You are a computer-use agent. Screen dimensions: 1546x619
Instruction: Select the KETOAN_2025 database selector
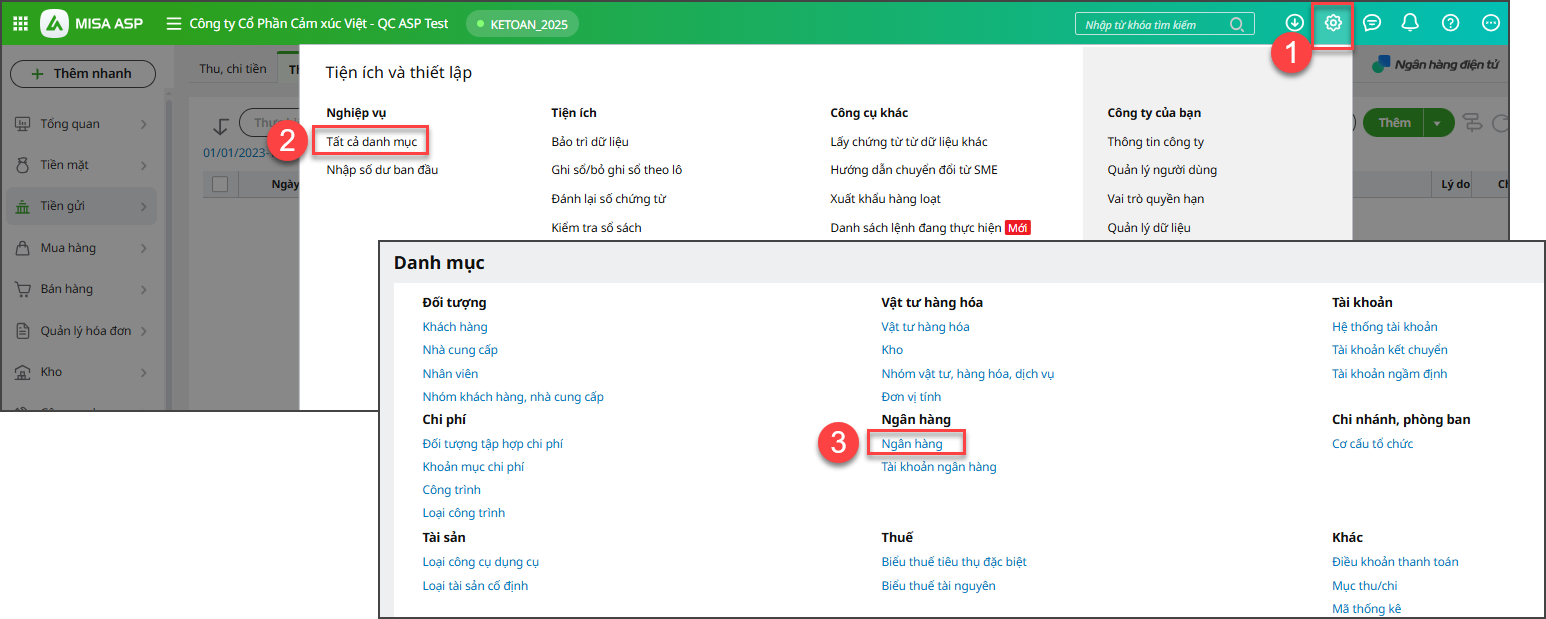[x=522, y=23]
